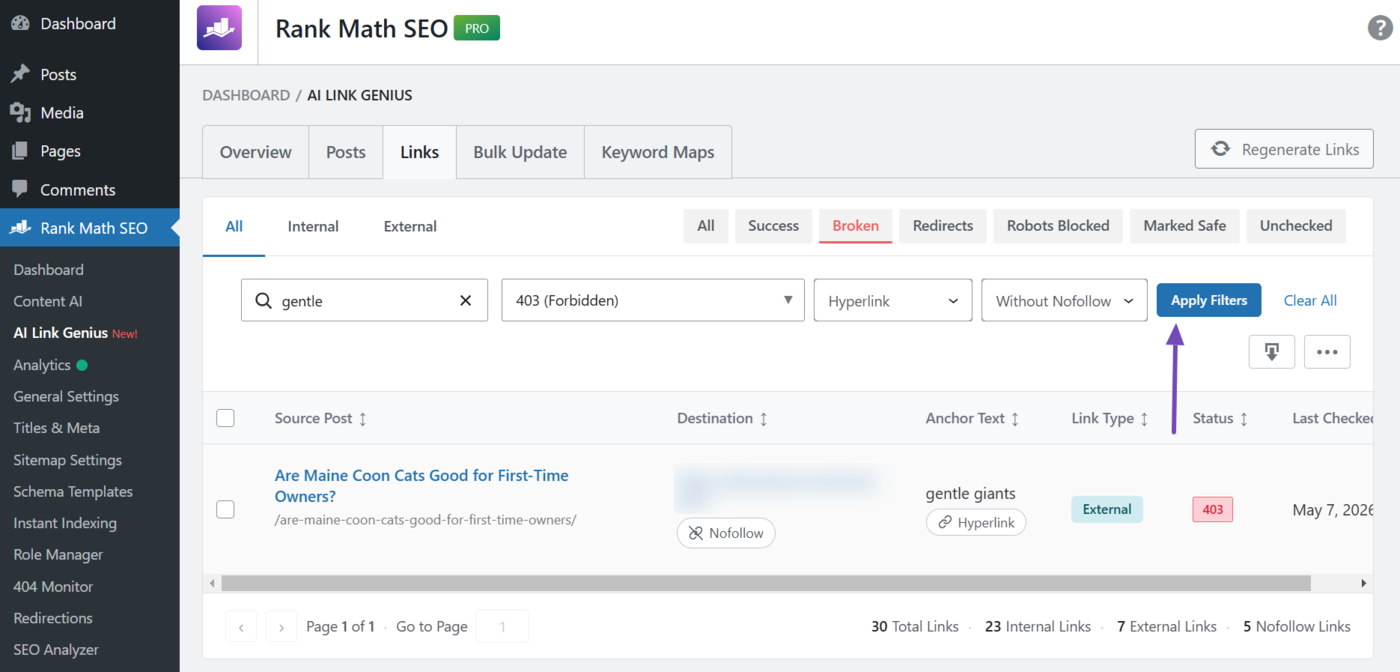Sort by Anchor Text arrows icon
This screenshot has width=1400, height=672.
point(1015,419)
